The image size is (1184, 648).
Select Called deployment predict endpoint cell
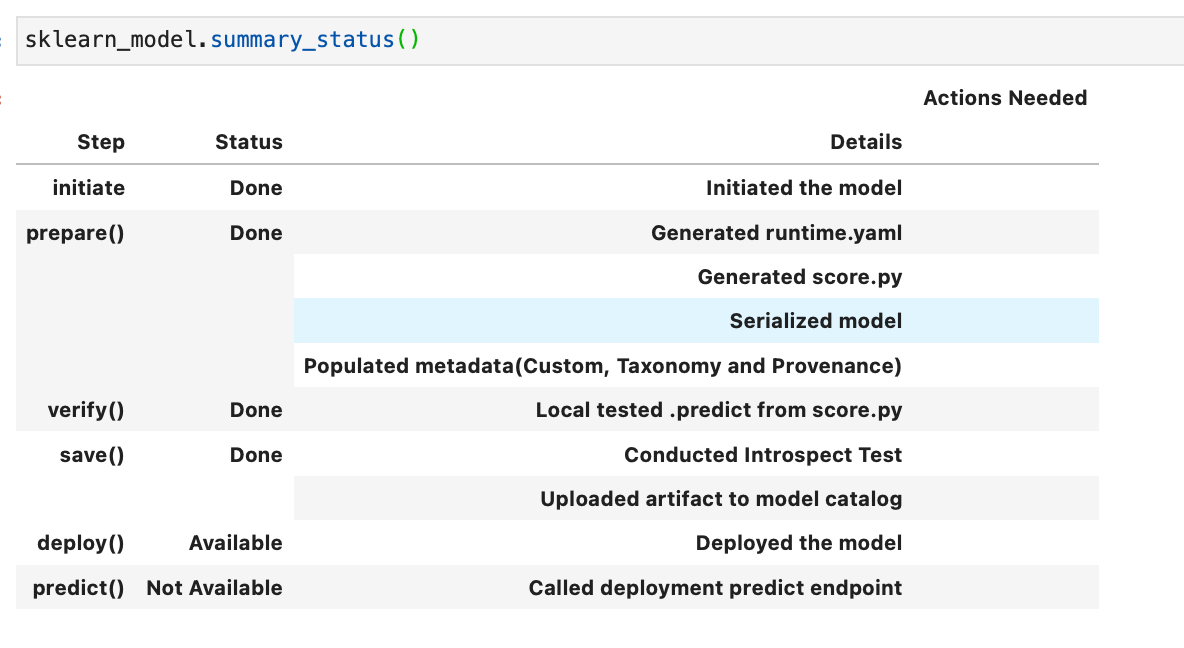[x=714, y=588]
